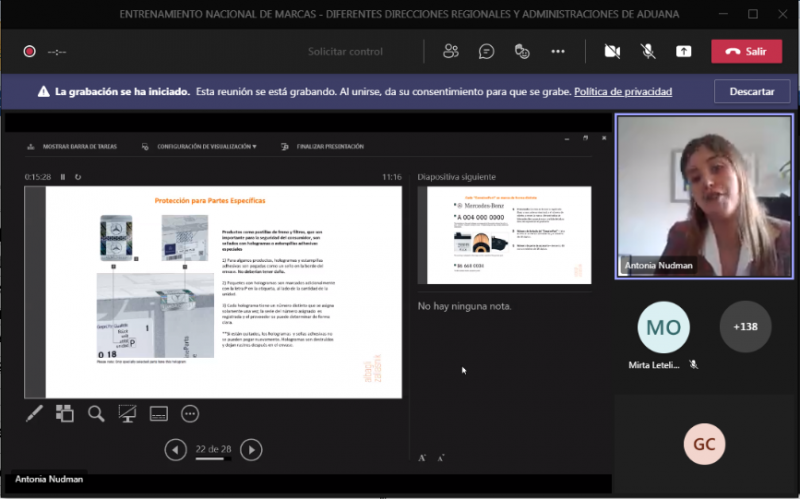Toggle black out slideshow screen
Image resolution: width=800 pixels, height=499 pixels.
[127, 413]
